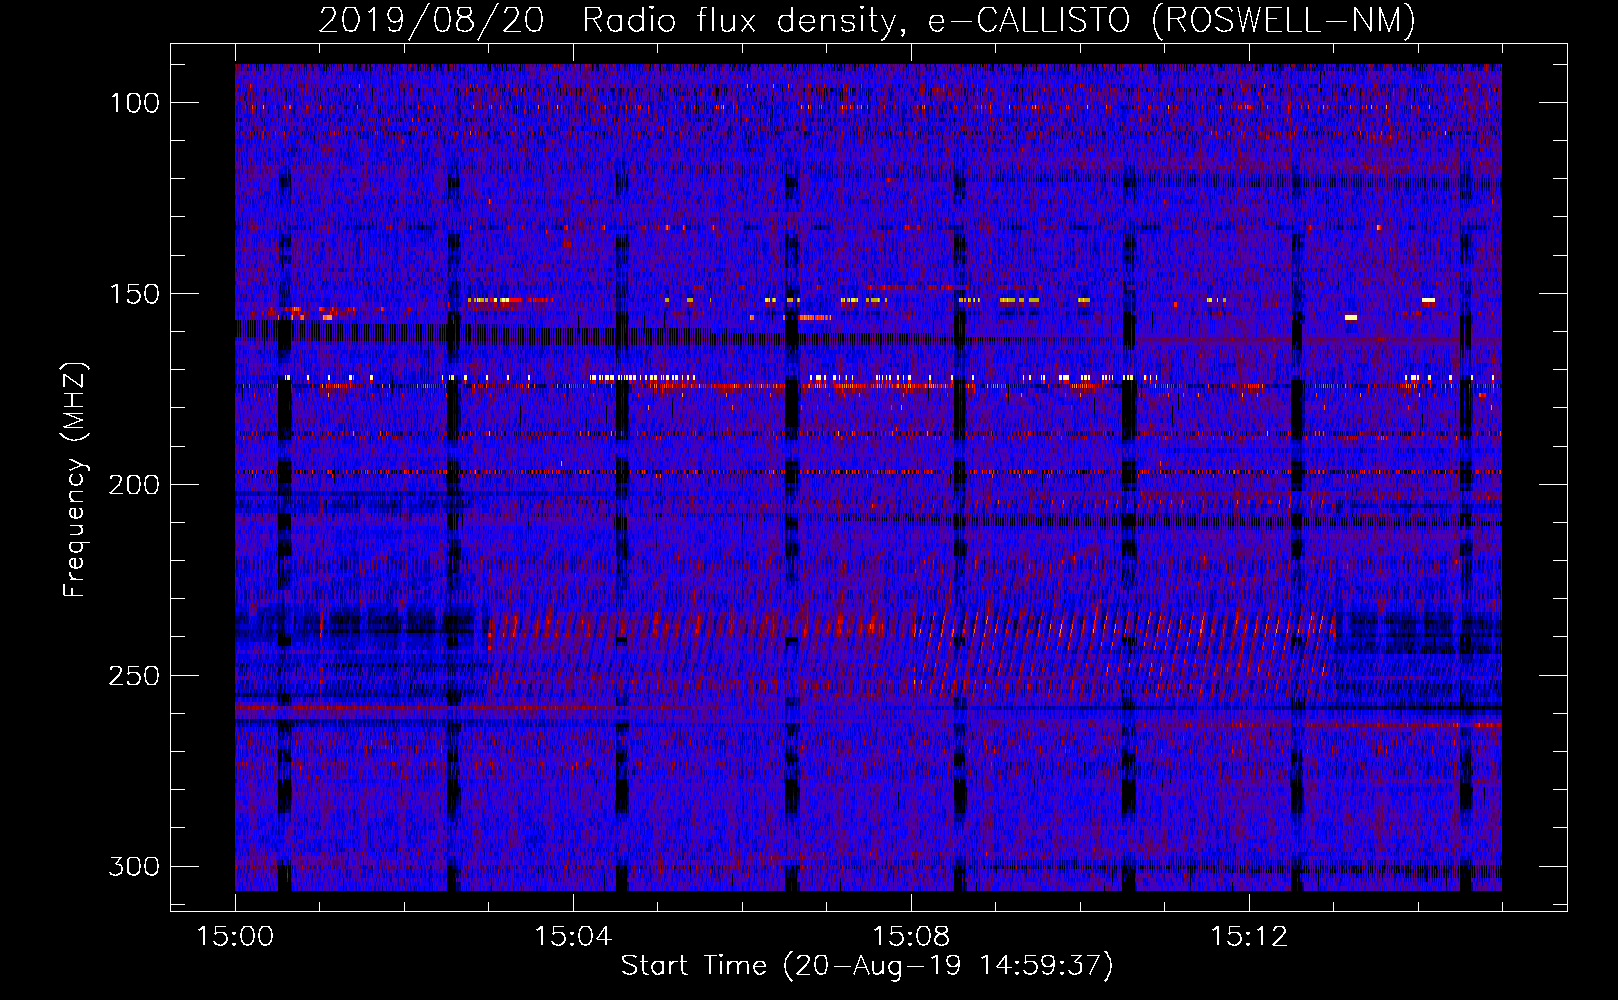Click the 15:00 time tick label
Screen dimensions: 1618x1000
pos(235,937)
